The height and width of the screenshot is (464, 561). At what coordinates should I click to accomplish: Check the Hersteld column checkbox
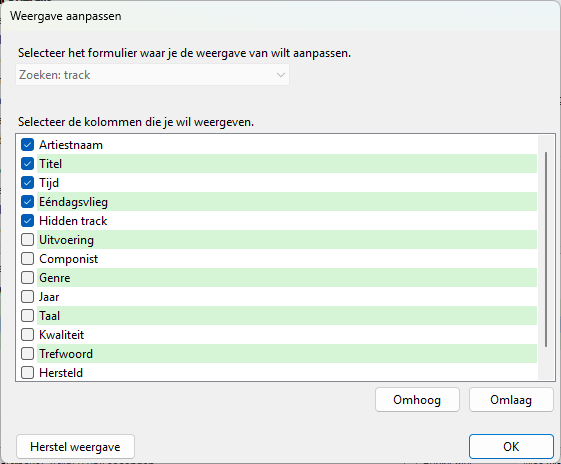pos(28,372)
